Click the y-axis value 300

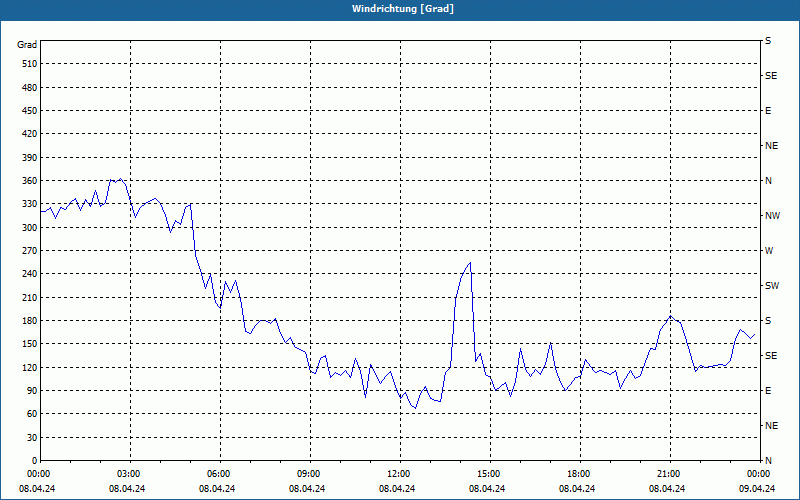click(x=30, y=228)
